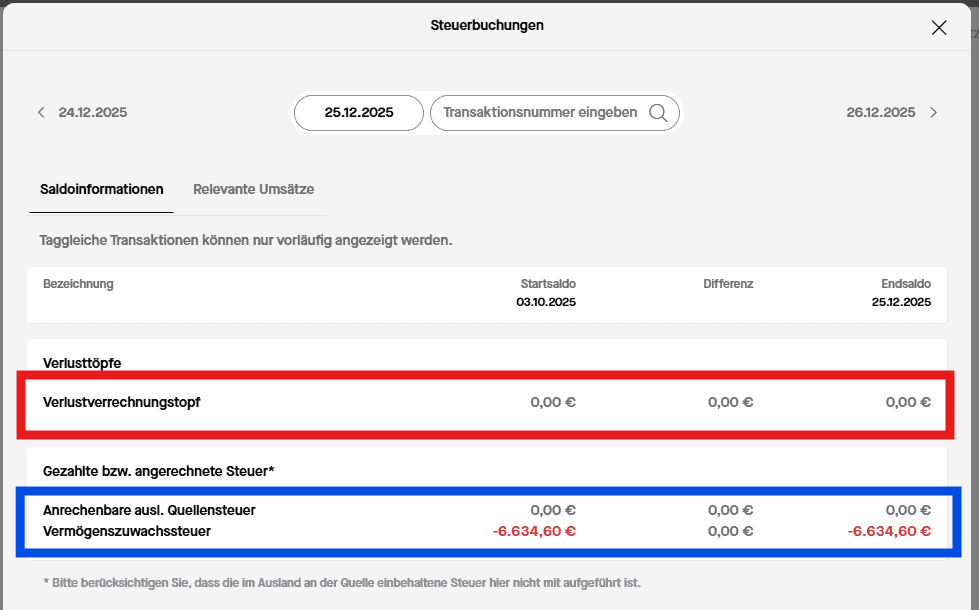Jump to 24.12.2025 date link

point(93,113)
